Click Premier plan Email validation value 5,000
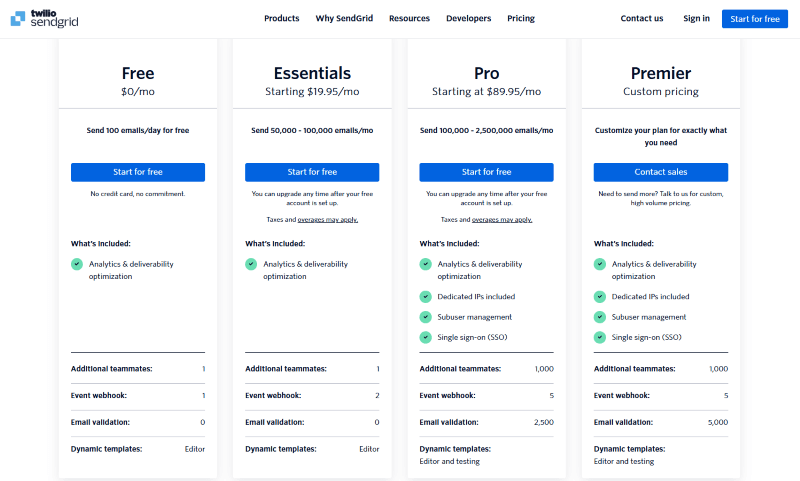 (718, 422)
